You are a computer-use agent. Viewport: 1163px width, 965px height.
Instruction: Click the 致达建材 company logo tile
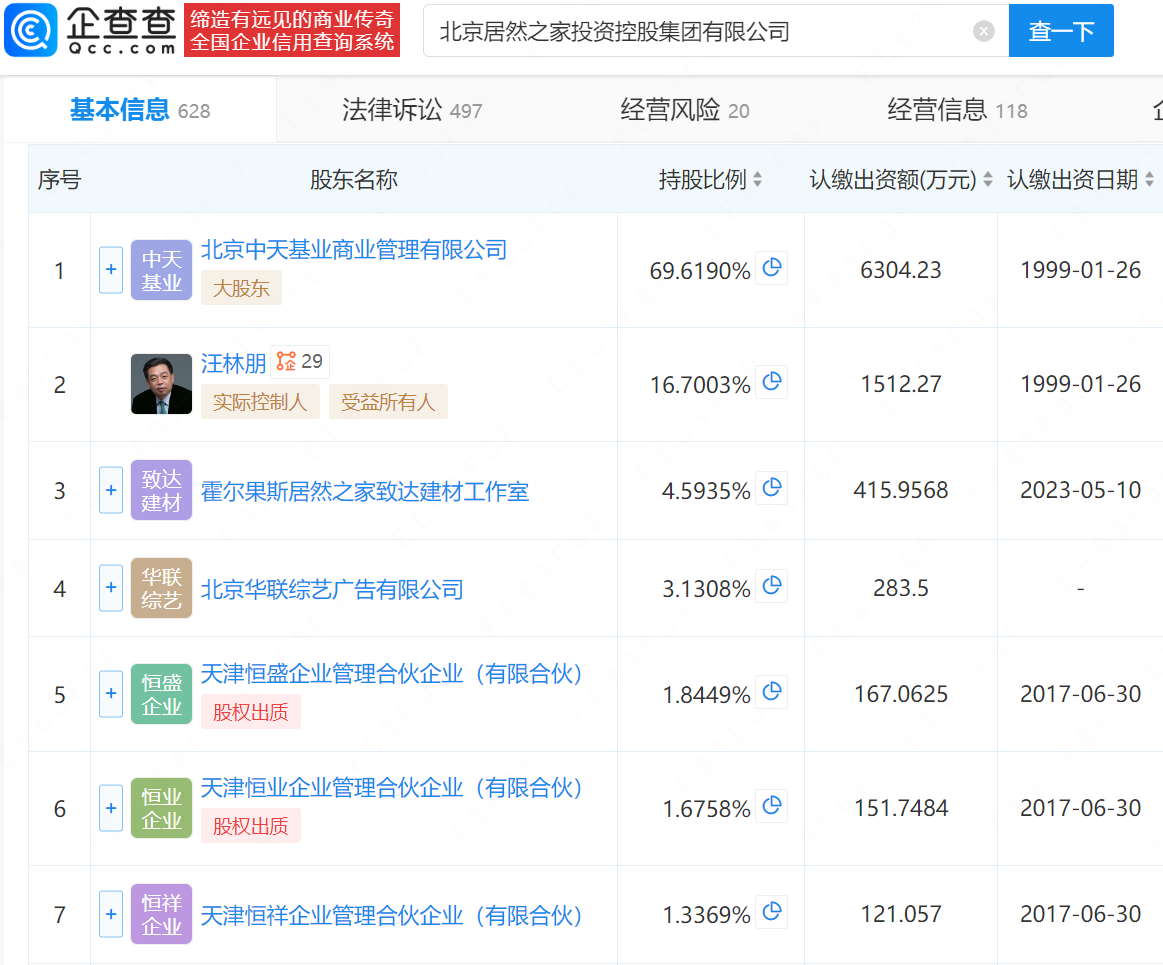coord(162,490)
